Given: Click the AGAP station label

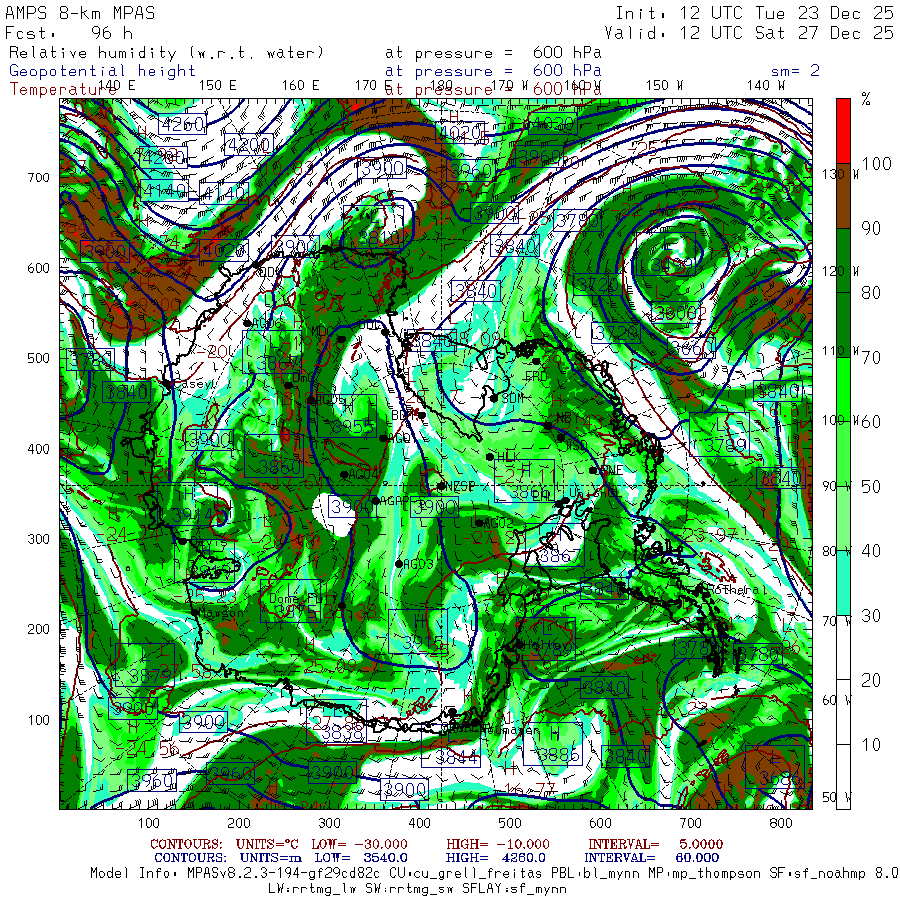Looking at the screenshot, I should point(394,501).
